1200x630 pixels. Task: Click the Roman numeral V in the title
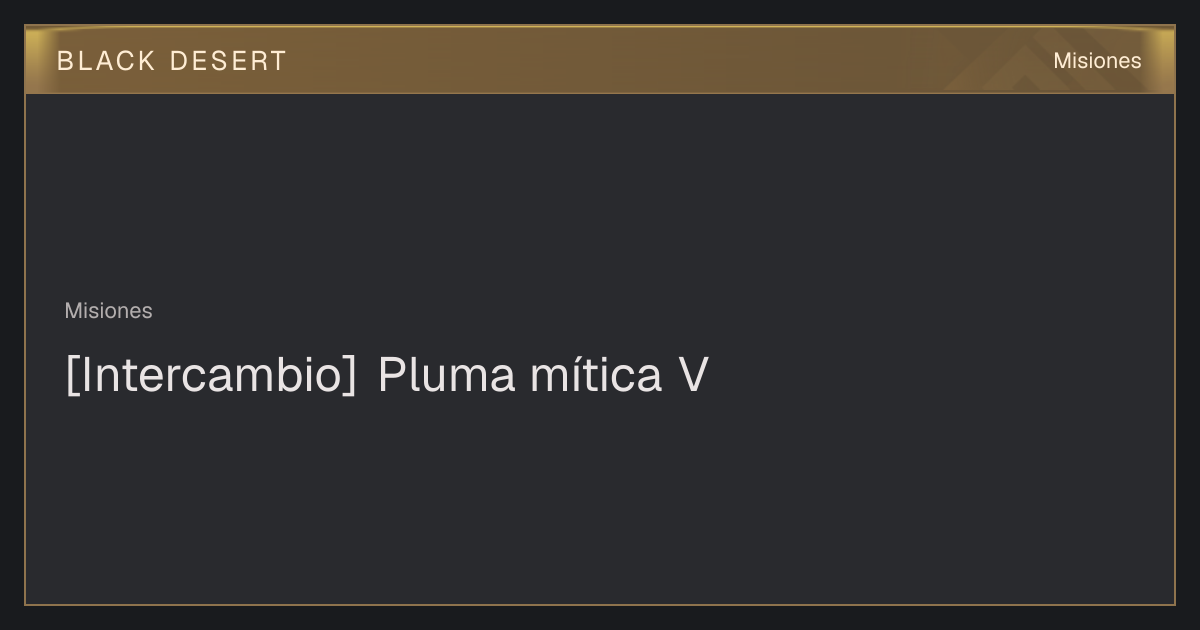[x=693, y=376]
